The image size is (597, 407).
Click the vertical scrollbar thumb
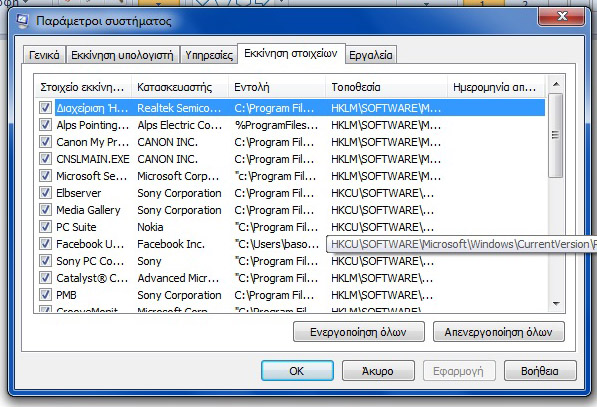tap(556, 135)
